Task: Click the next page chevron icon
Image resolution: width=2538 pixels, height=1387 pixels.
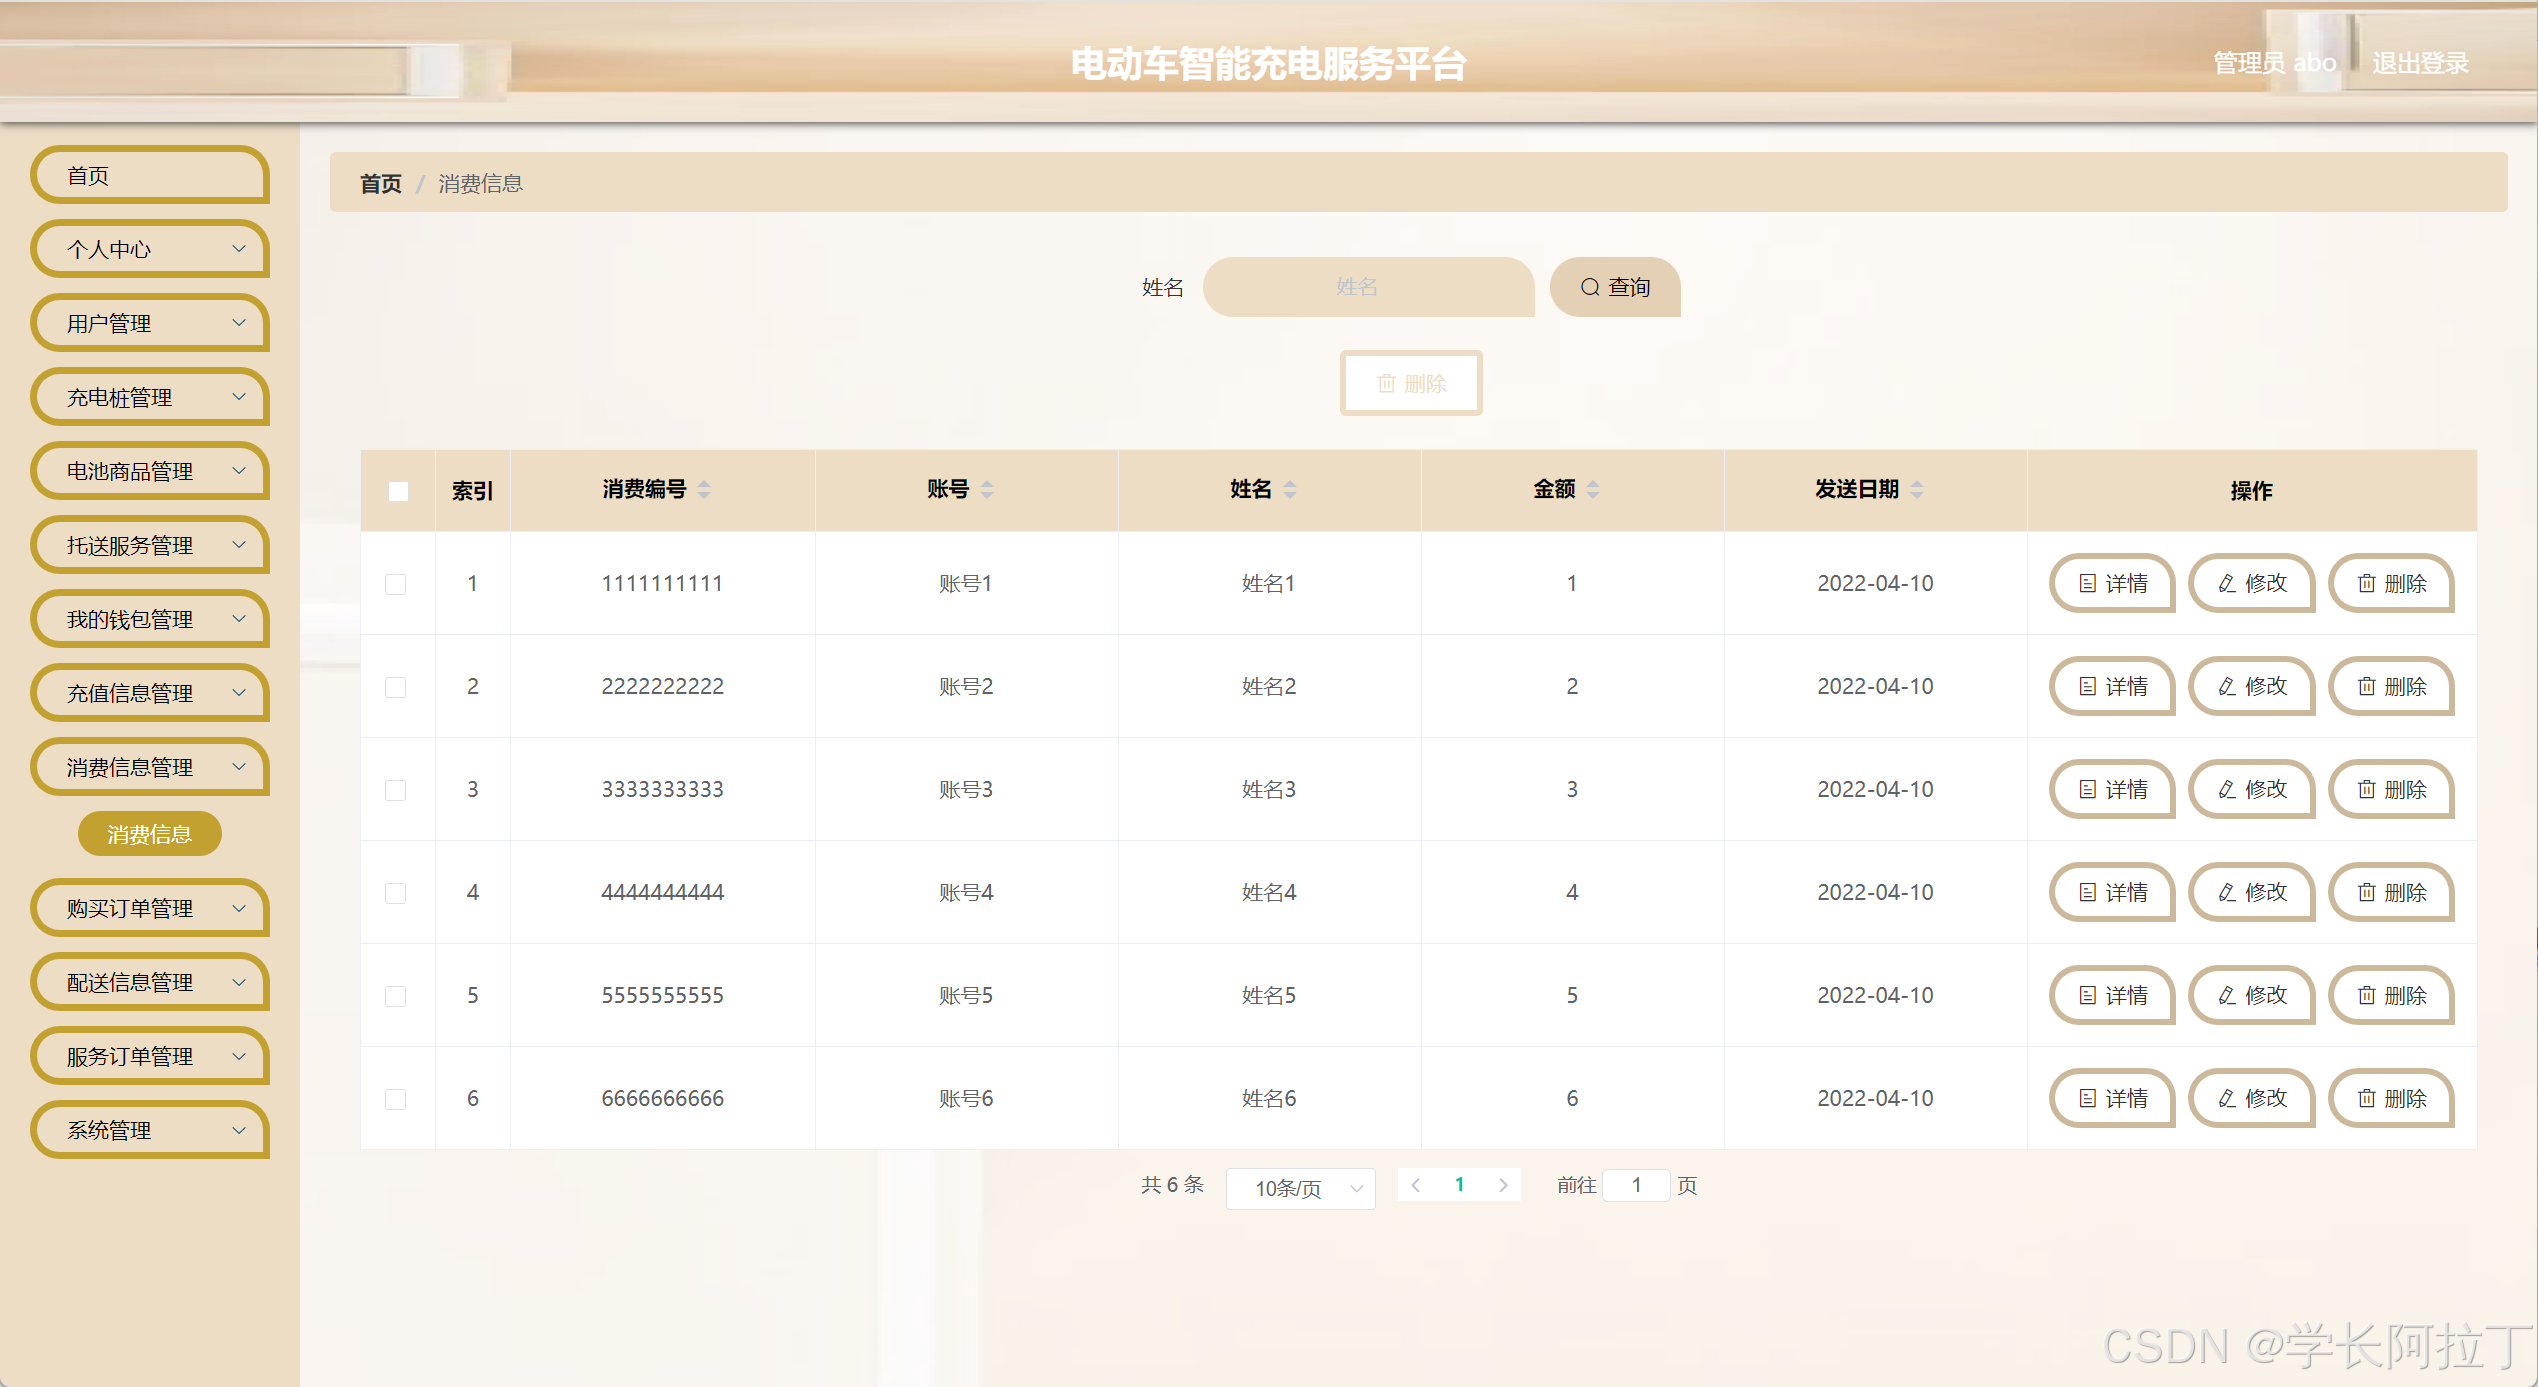Action: (x=1503, y=1185)
